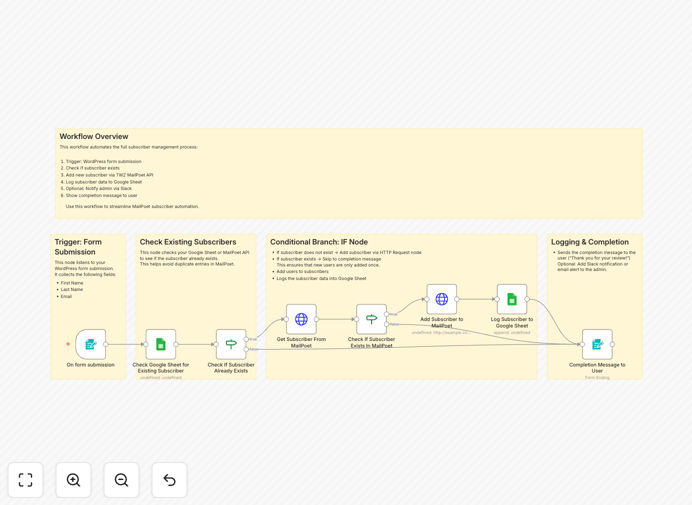Click the Check Existing Subscribers note heading
The width and height of the screenshot is (692, 505).
(188, 242)
